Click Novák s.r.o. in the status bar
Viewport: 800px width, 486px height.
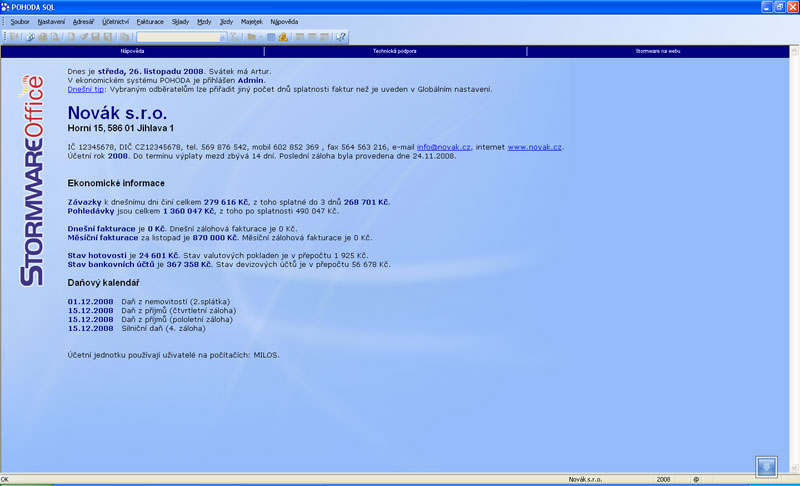click(585, 479)
